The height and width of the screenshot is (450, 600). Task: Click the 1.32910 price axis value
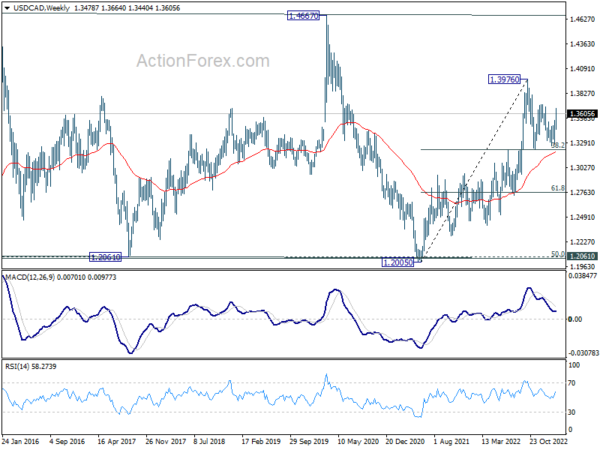[583, 143]
